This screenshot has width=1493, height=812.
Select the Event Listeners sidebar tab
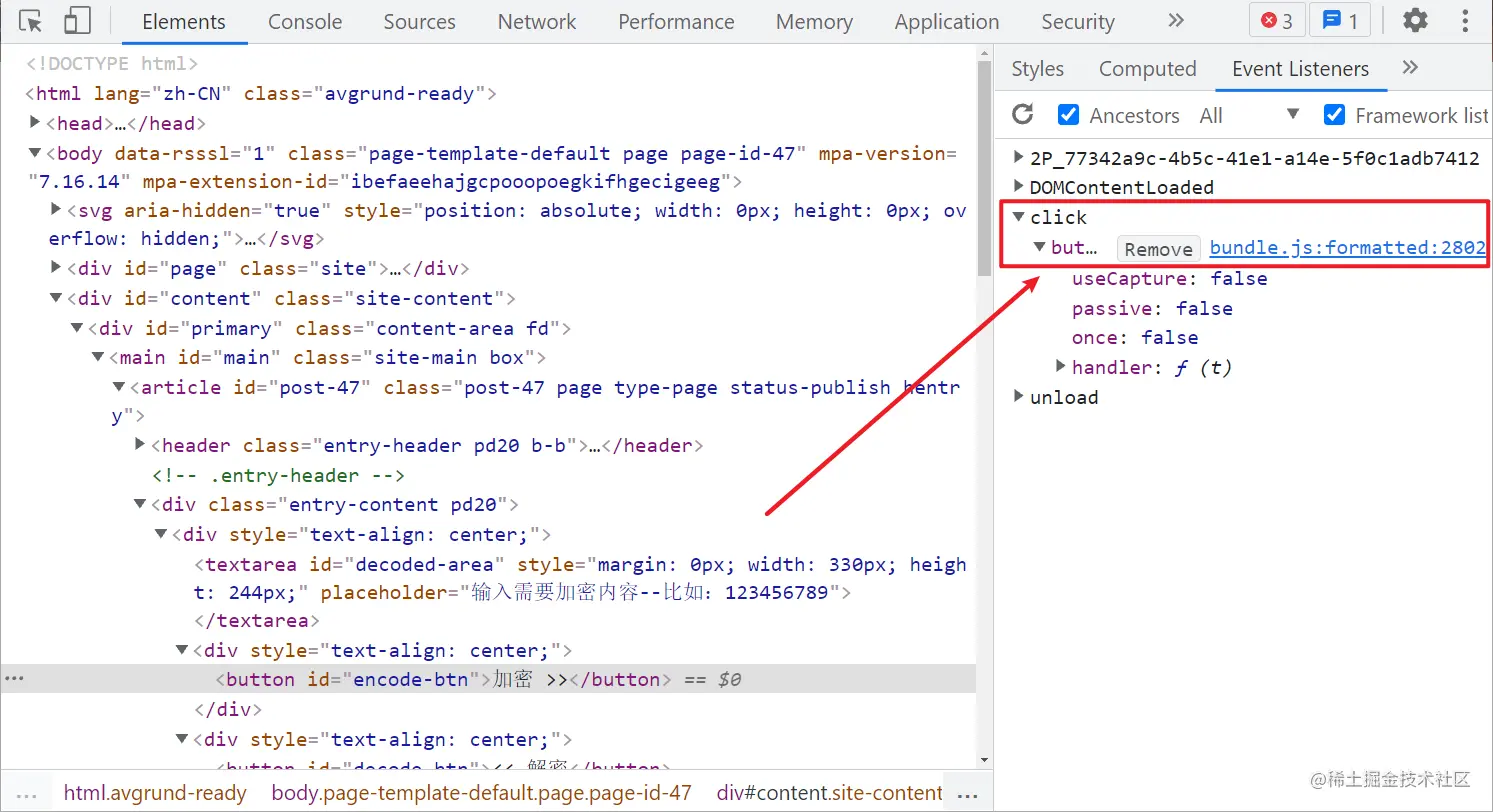1300,68
